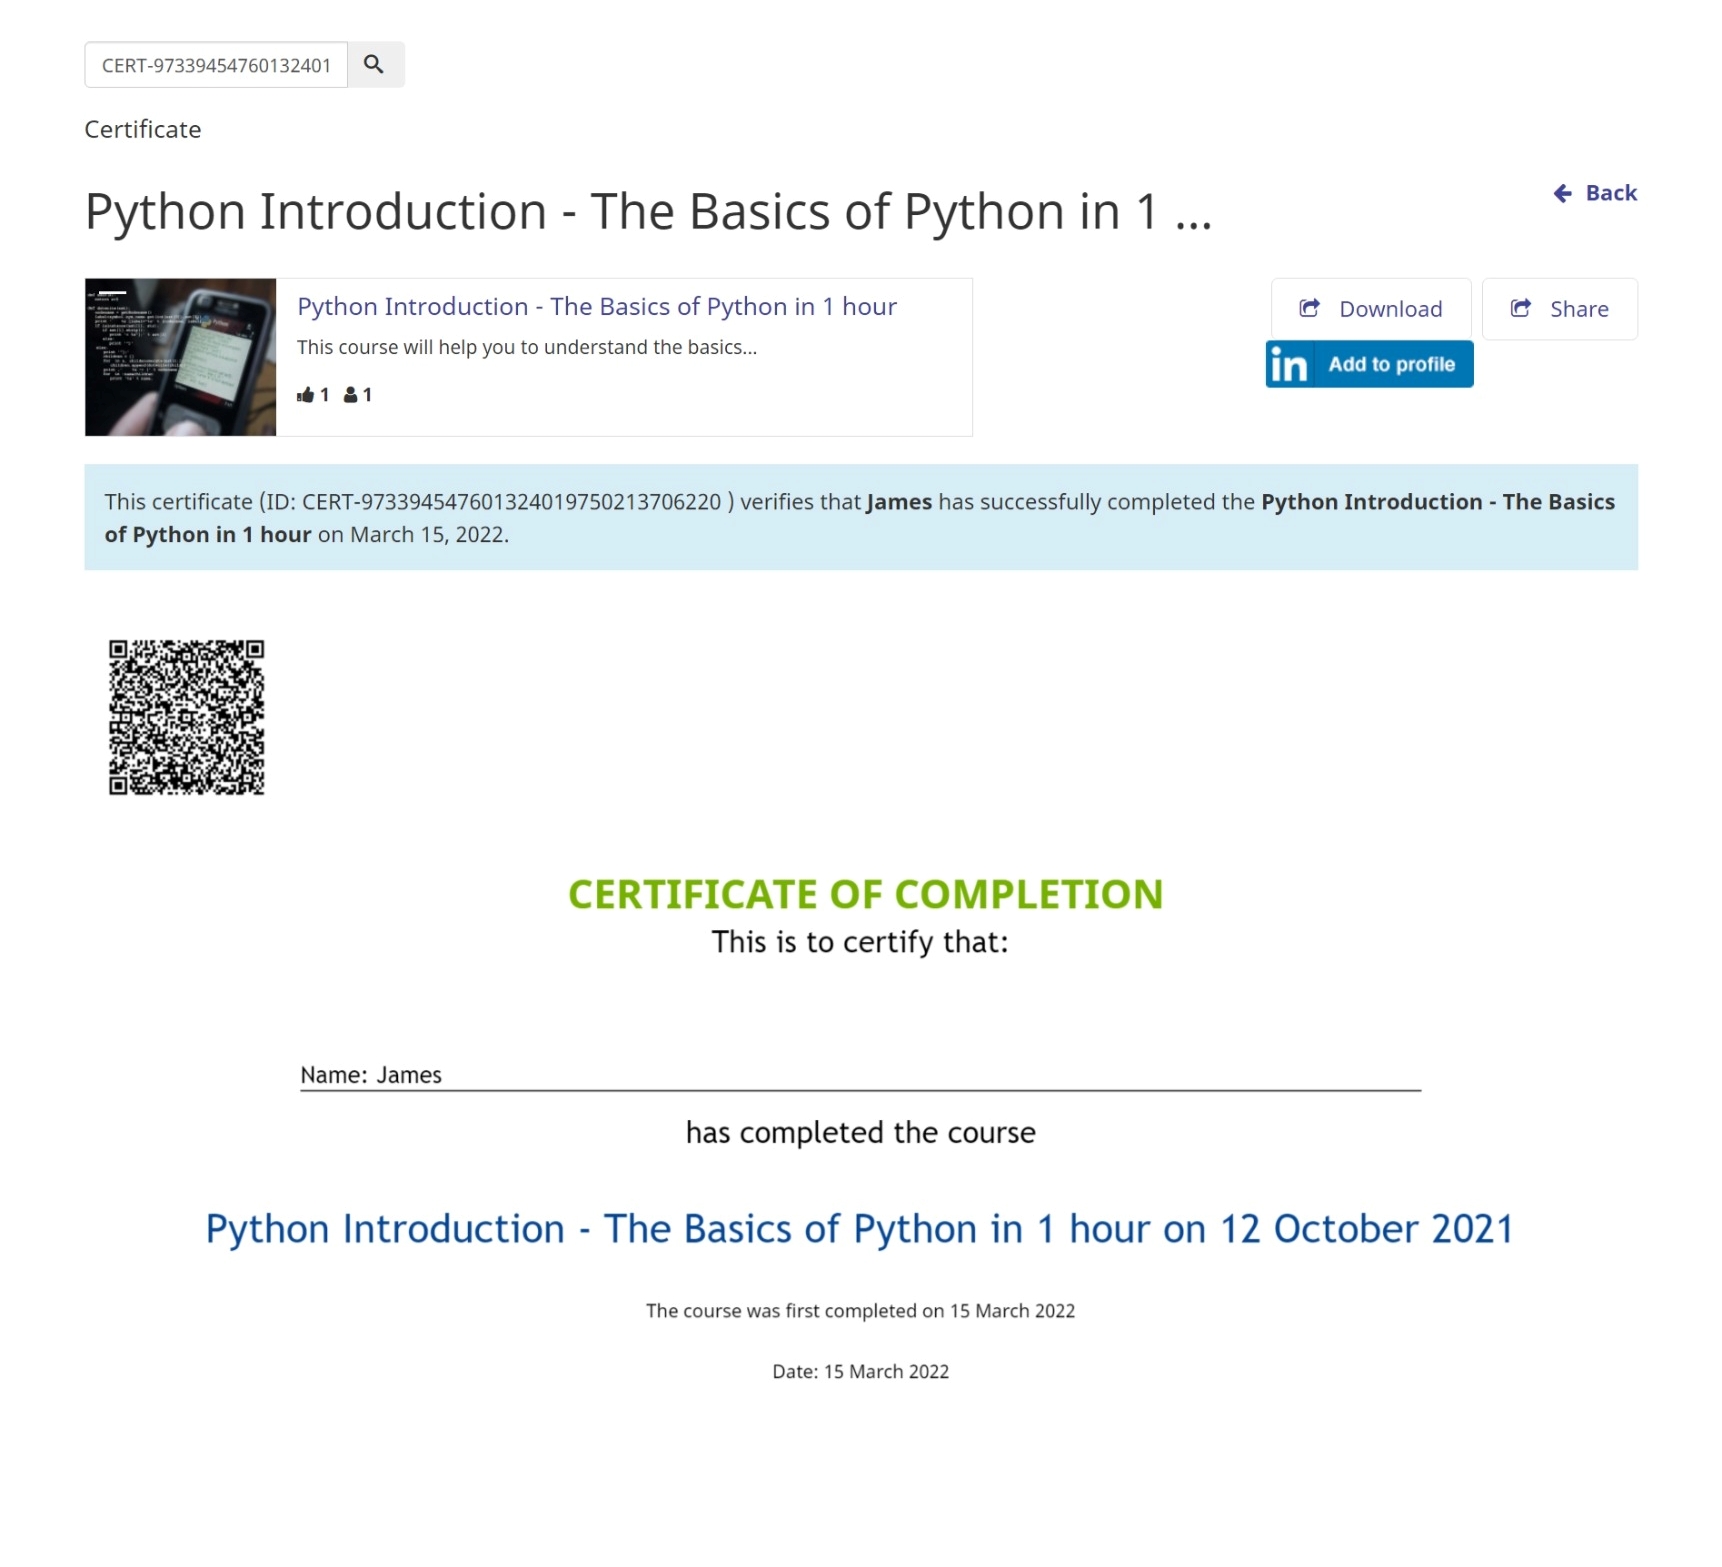
Task: Click the export icon on the Download button
Action: tap(1309, 309)
